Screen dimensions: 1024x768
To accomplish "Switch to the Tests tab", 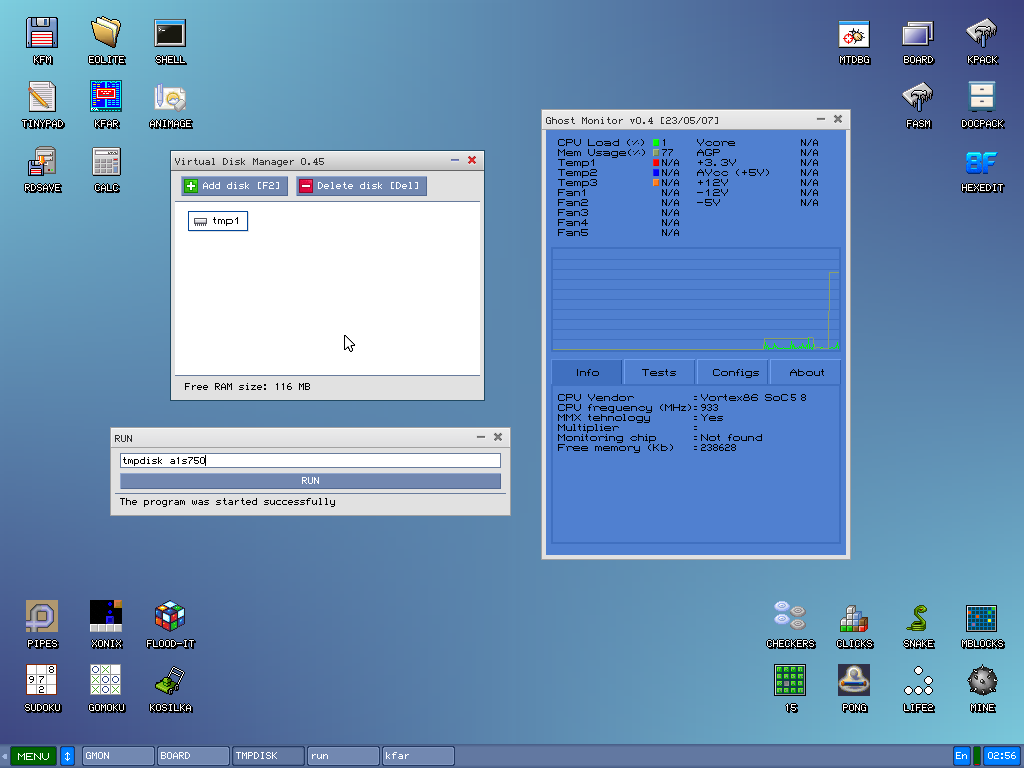I will point(658,371).
